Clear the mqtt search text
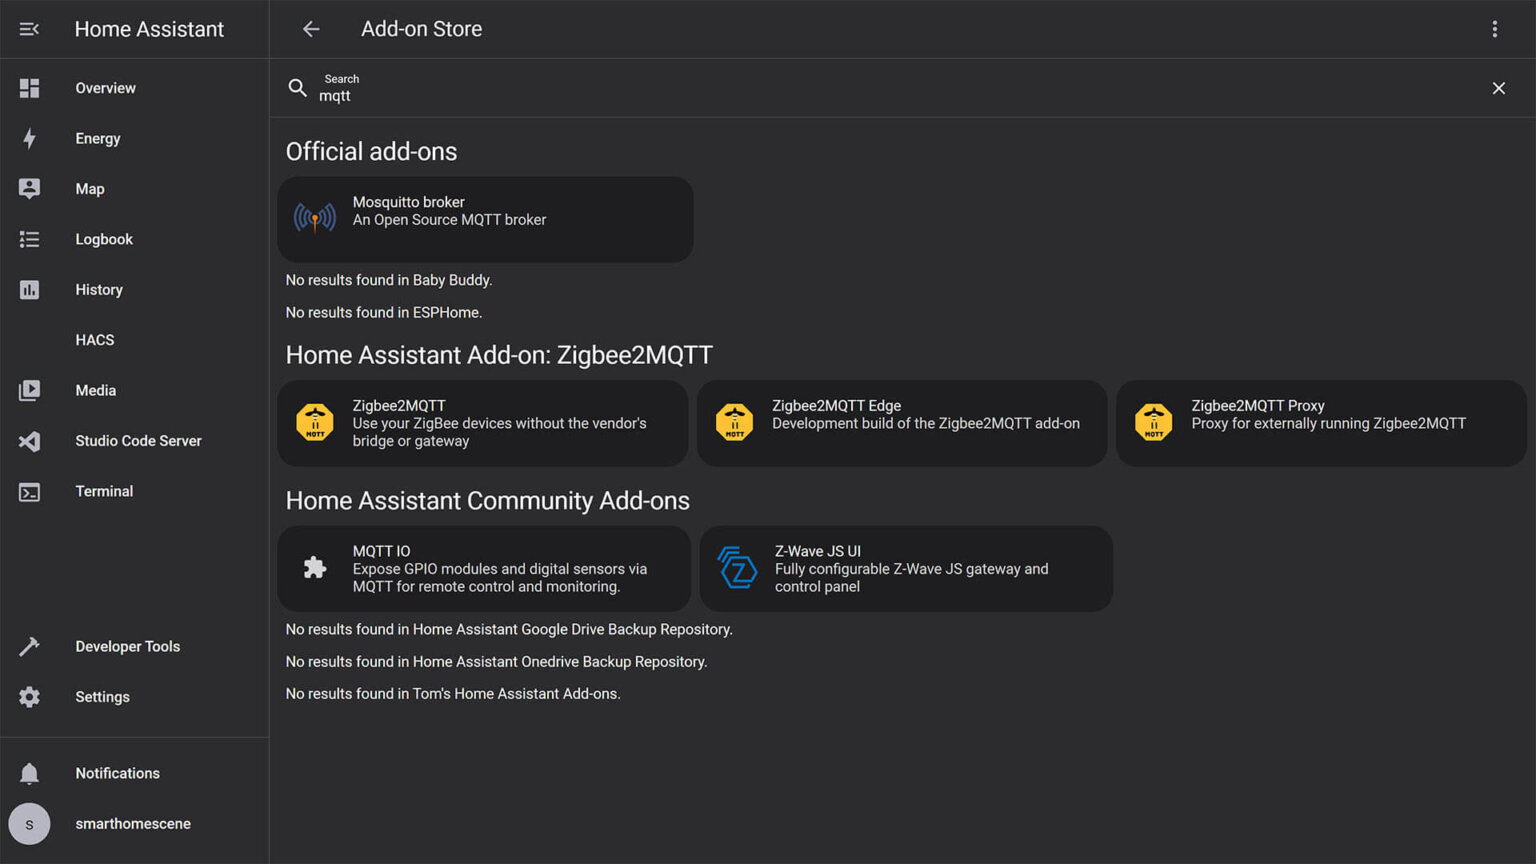Image resolution: width=1536 pixels, height=864 pixels. pyautogui.click(x=1498, y=88)
